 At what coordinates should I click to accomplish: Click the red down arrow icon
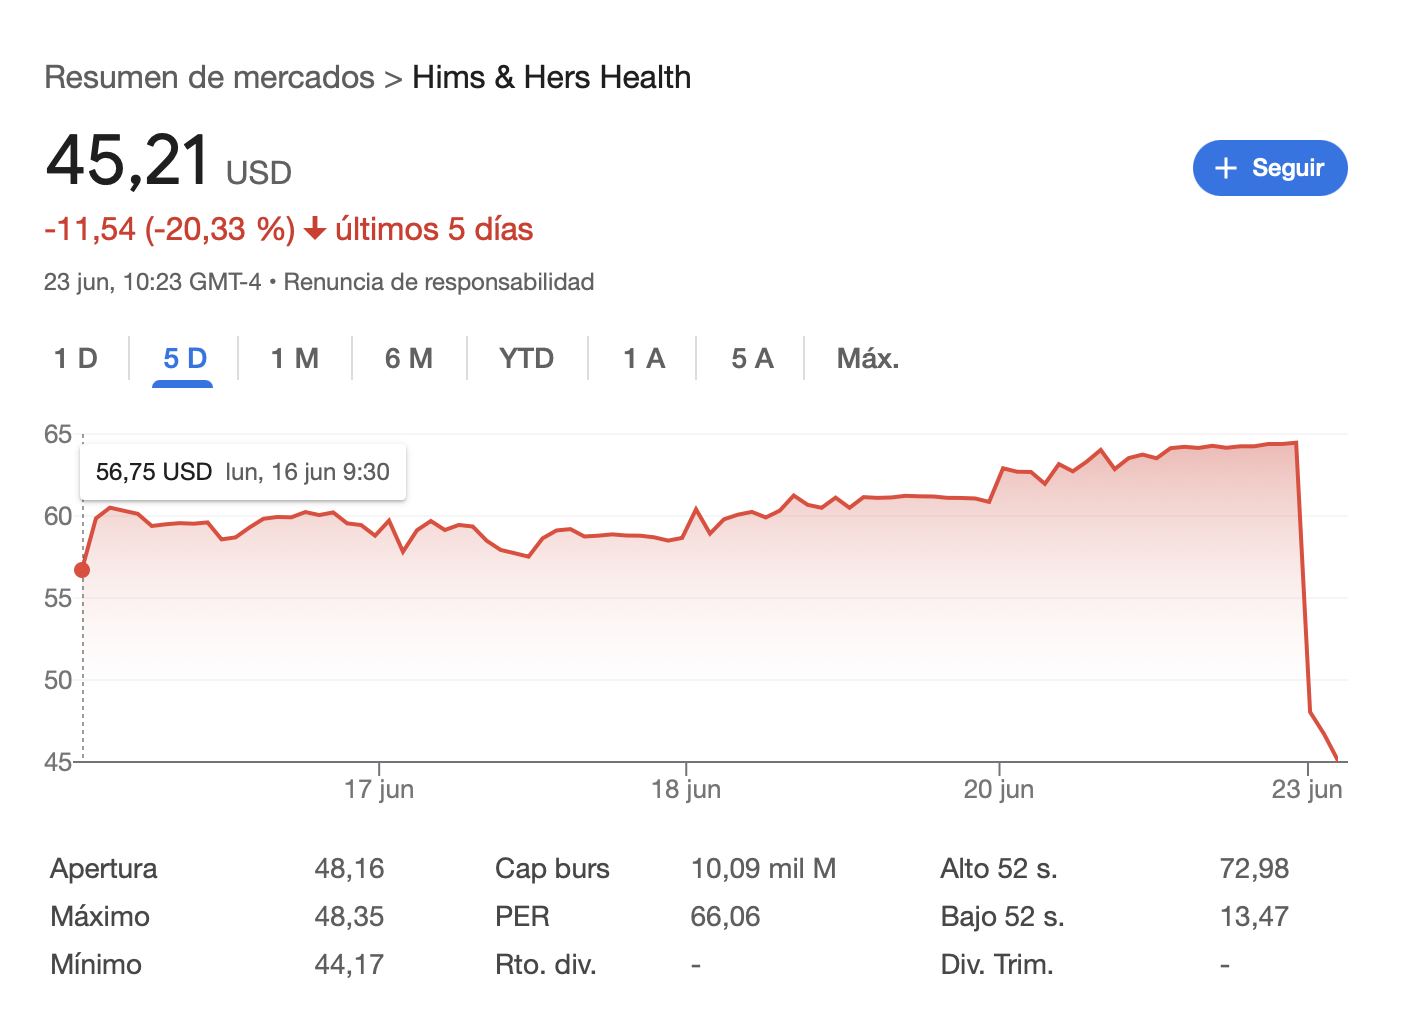click(315, 230)
